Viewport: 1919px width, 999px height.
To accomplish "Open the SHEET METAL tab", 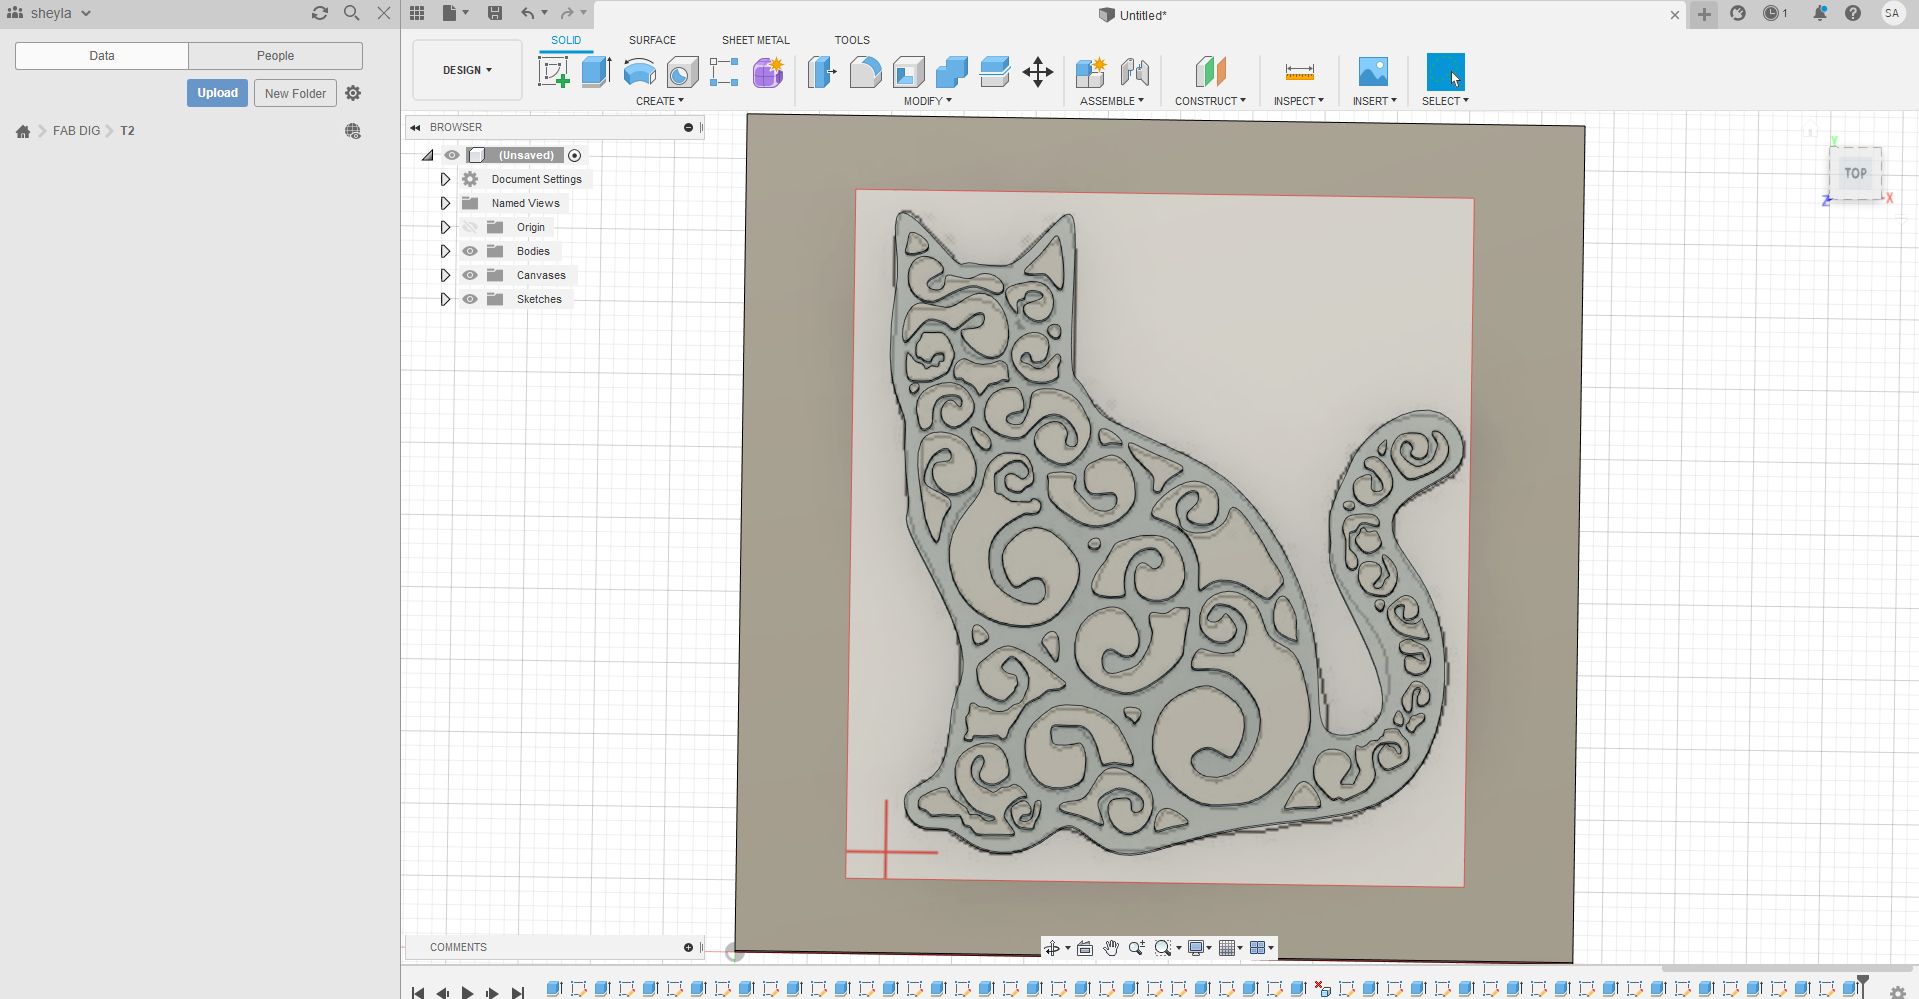I will tap(755, 40).
